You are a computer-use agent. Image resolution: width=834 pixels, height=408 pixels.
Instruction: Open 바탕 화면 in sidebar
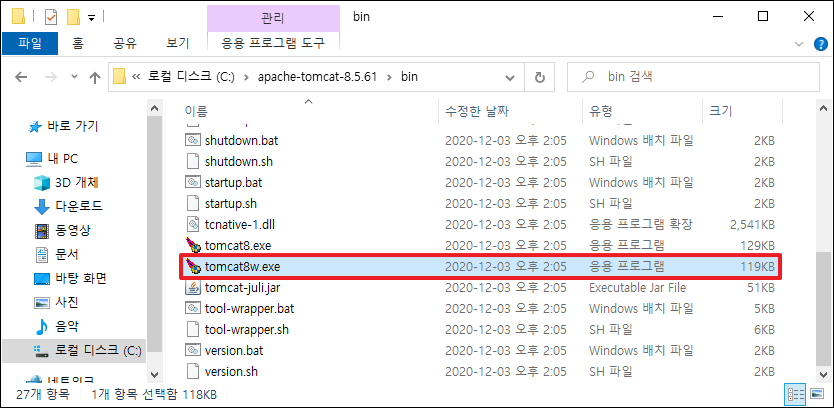tap(70, 278)
